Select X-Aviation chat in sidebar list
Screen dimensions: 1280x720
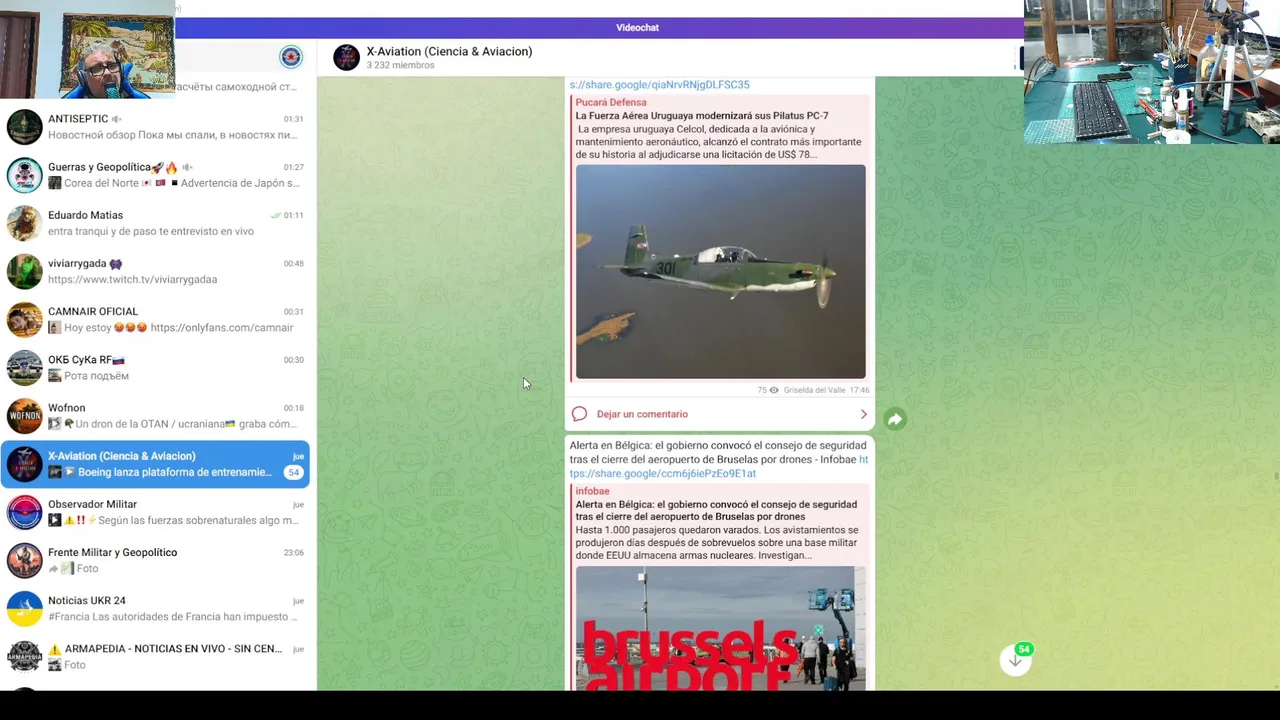155,465
